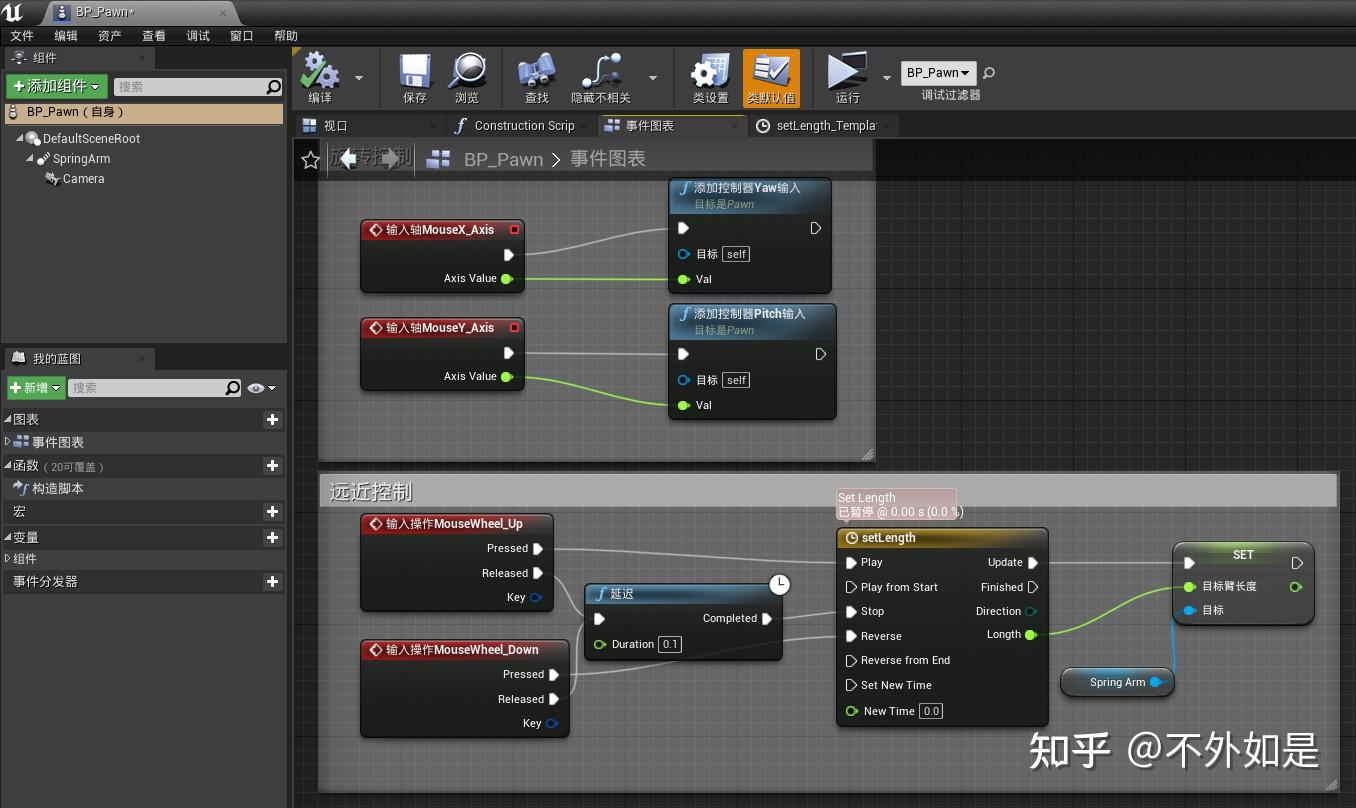This screenshot has height=808, width=1356.
Task: Open 类默认值 (Class Defaults)
Action: (771, 75)
